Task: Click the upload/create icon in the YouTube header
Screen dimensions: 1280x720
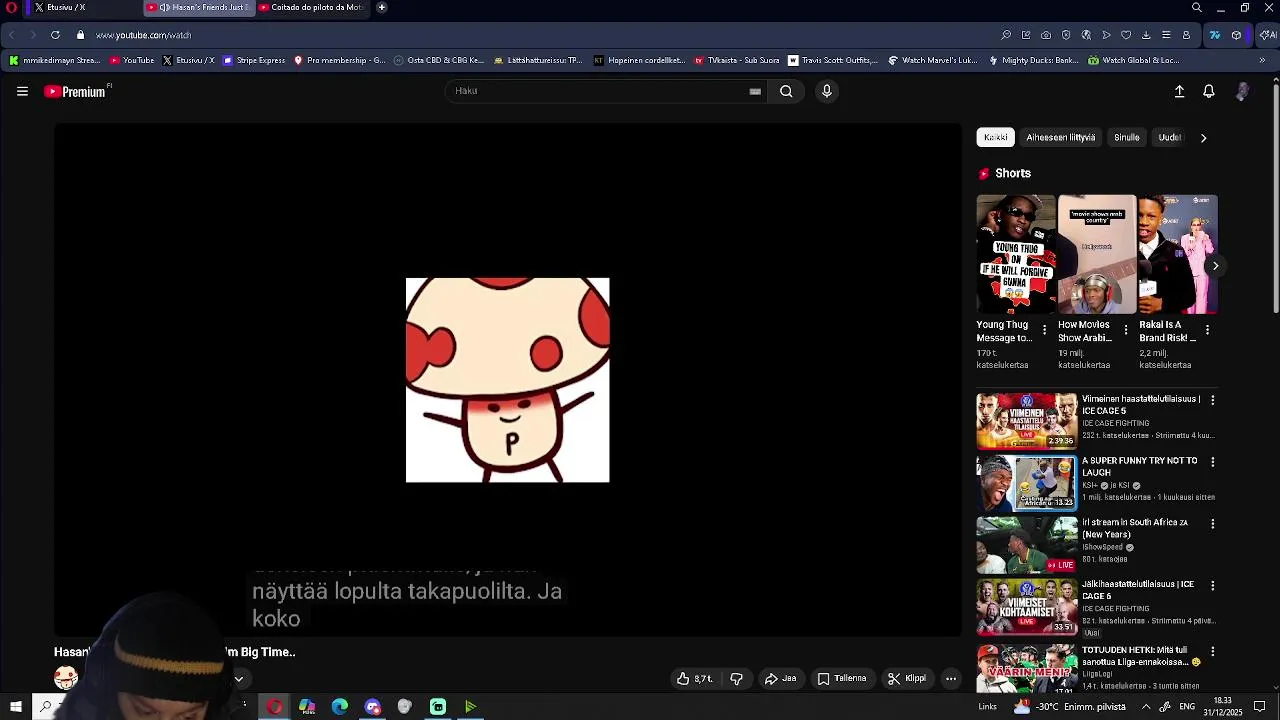Action: point(1179,91)
